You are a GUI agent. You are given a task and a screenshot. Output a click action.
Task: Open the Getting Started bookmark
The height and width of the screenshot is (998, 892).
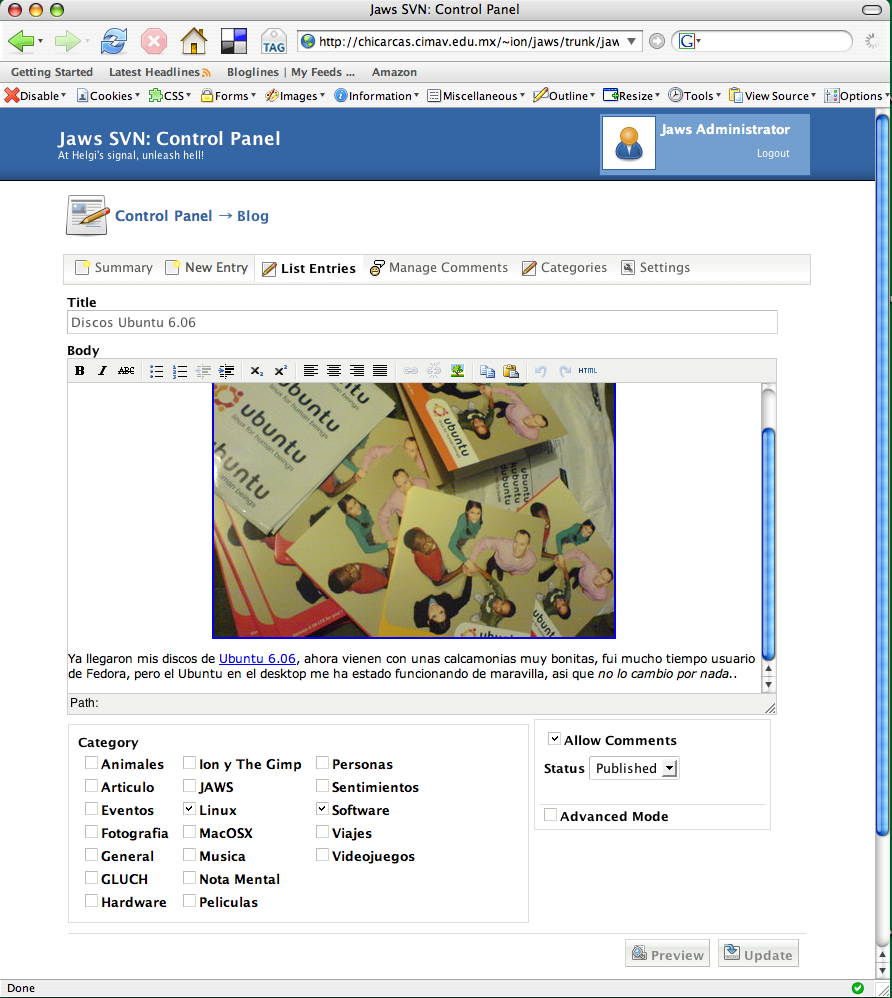click(x=52, y=72)
